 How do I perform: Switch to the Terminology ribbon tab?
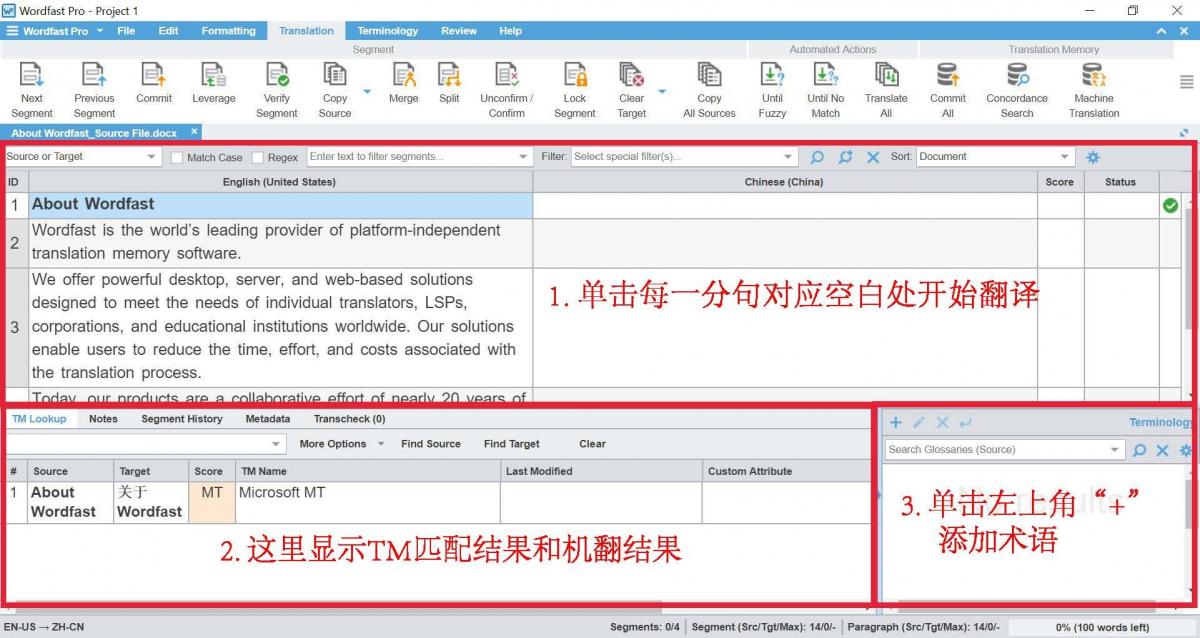coord(388,31)
